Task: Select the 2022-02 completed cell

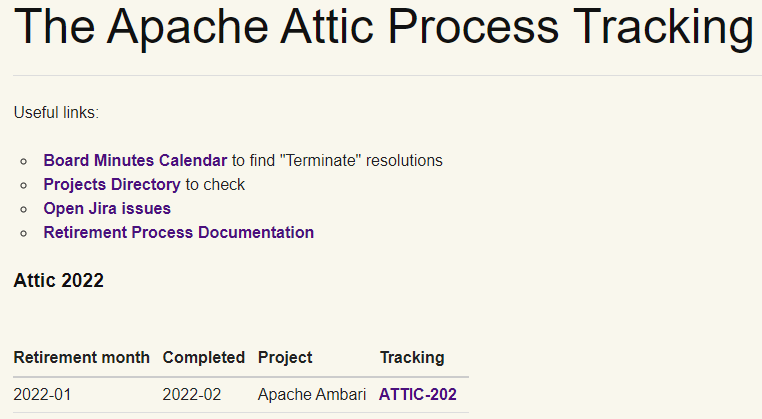Action: coord(191,394)
